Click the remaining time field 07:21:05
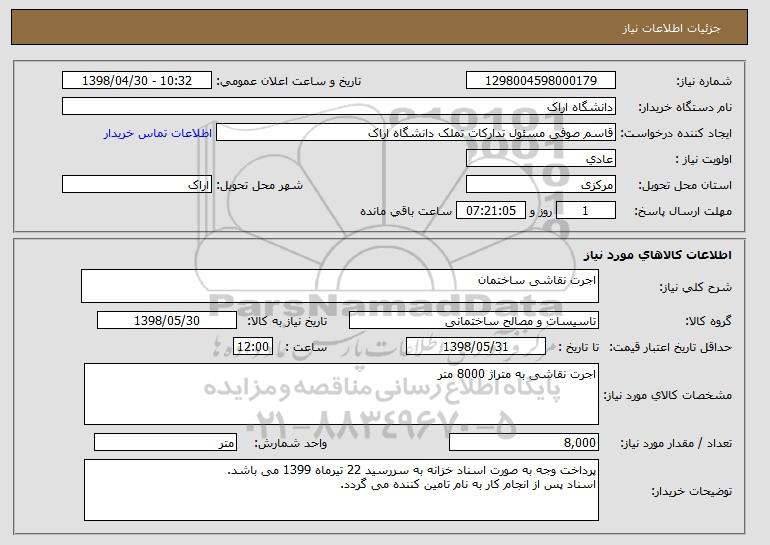The width and height of the screenshot is (770, 545). 491,211
